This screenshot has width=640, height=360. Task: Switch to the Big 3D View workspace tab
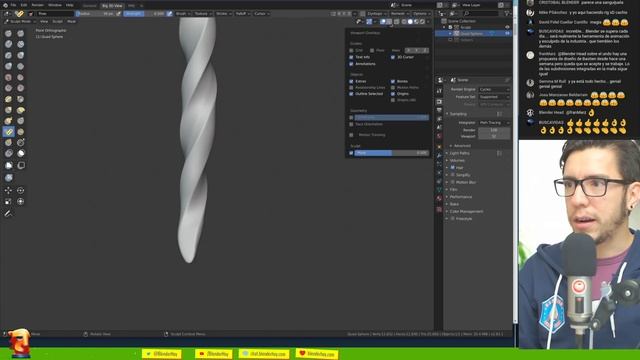click(x=112, y=6)
